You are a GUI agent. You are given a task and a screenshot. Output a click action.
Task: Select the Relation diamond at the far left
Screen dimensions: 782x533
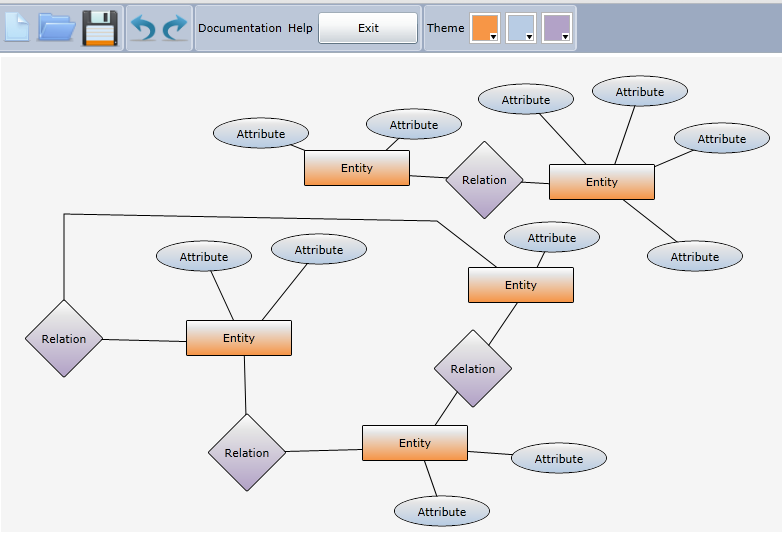click(x=64, y=339)
